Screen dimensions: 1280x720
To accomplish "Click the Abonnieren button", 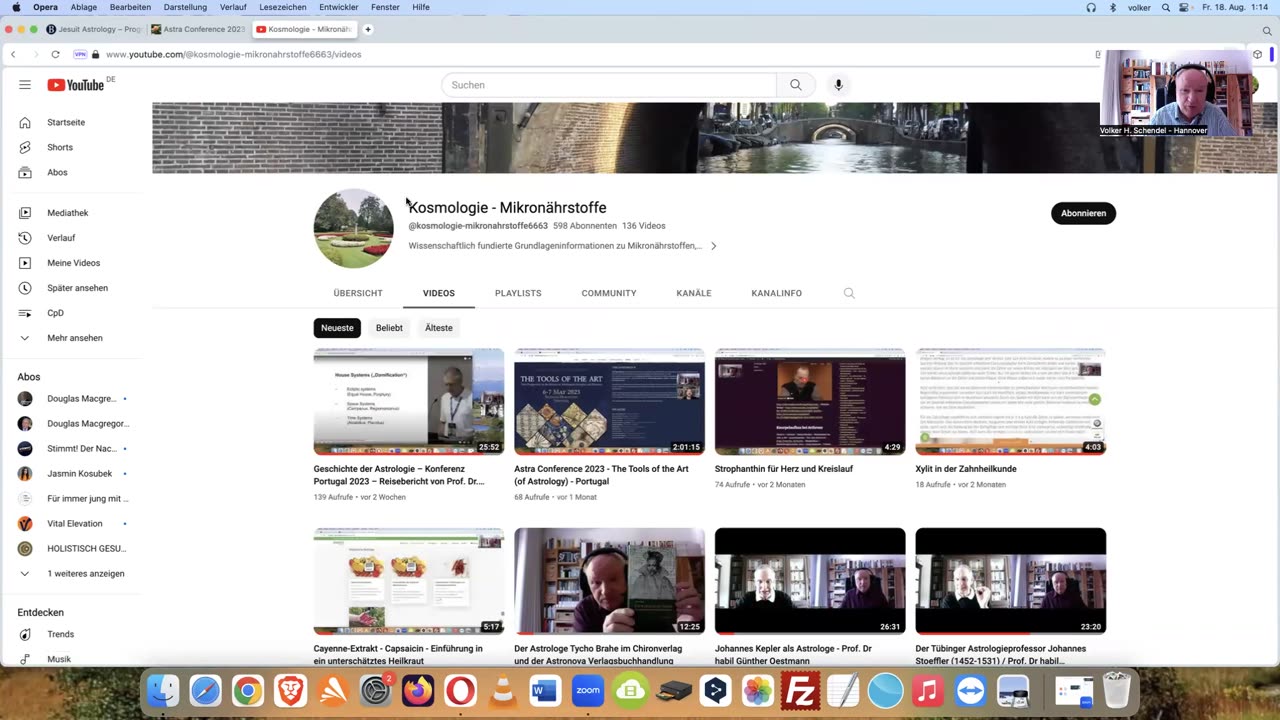I will (1083, 213).
